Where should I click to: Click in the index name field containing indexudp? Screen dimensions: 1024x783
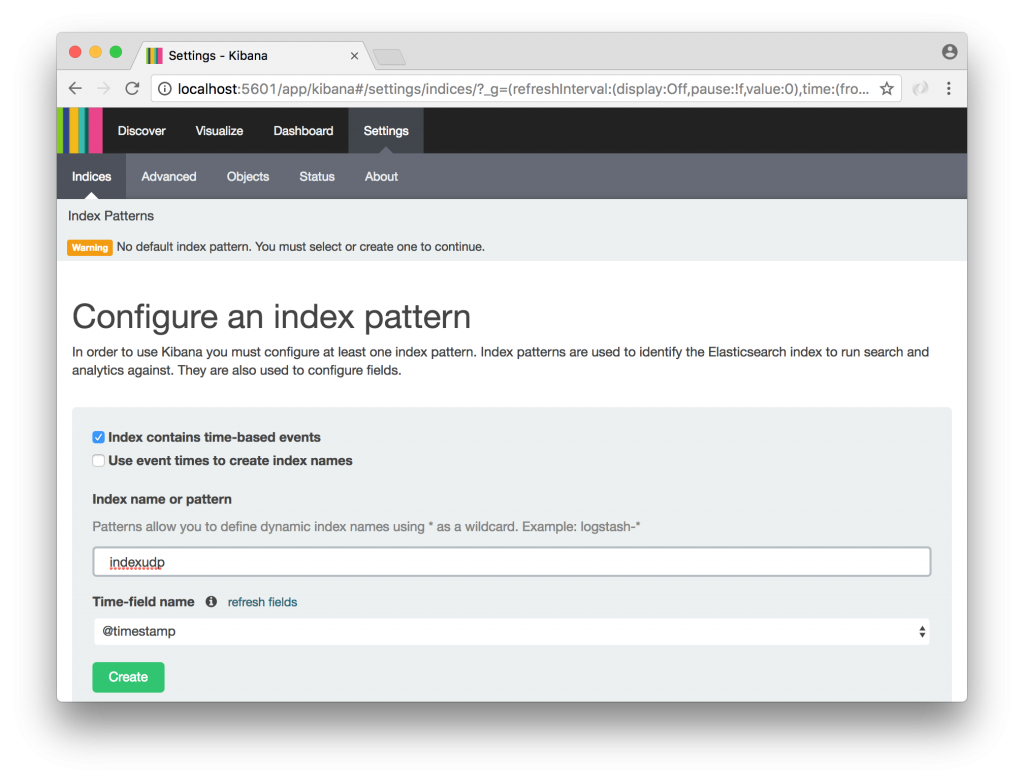coord(512,562)
